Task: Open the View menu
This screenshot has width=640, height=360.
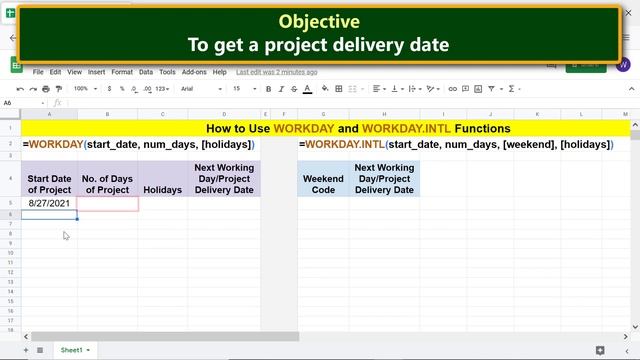Action: coord(74,72)
